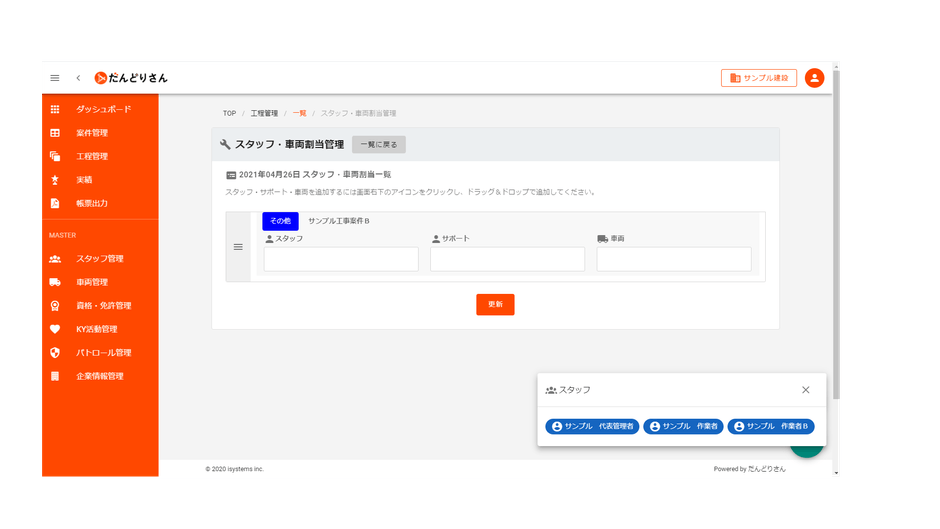Click the back chevron arrow in header

[x=78, y=78]
